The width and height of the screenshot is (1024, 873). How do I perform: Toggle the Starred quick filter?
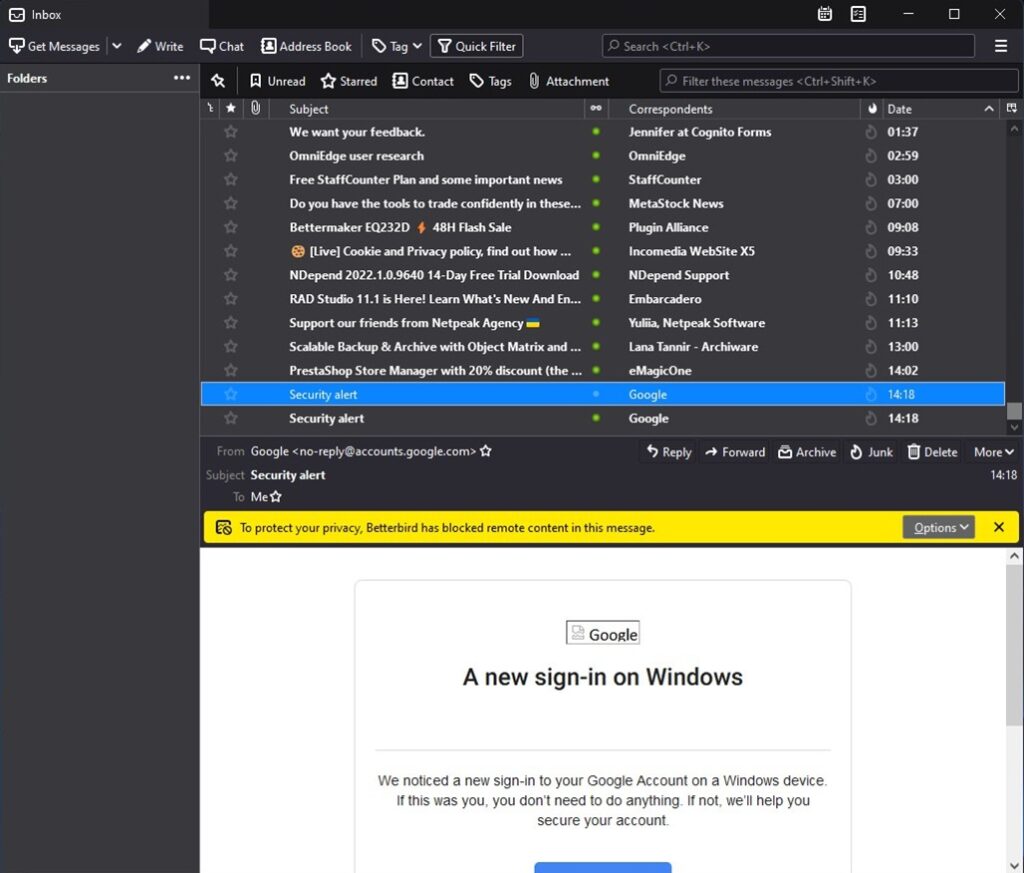pos(348,81)
